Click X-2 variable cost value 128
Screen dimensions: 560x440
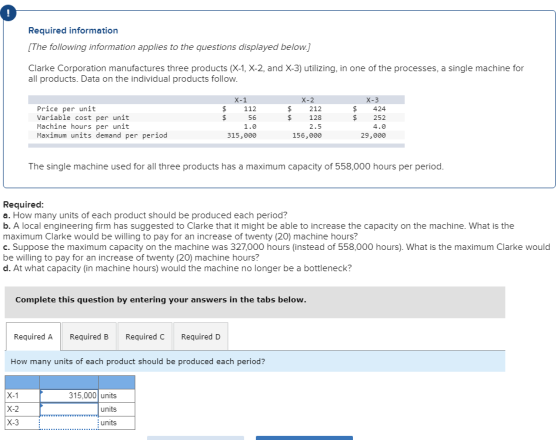click(x=315, y=118)
